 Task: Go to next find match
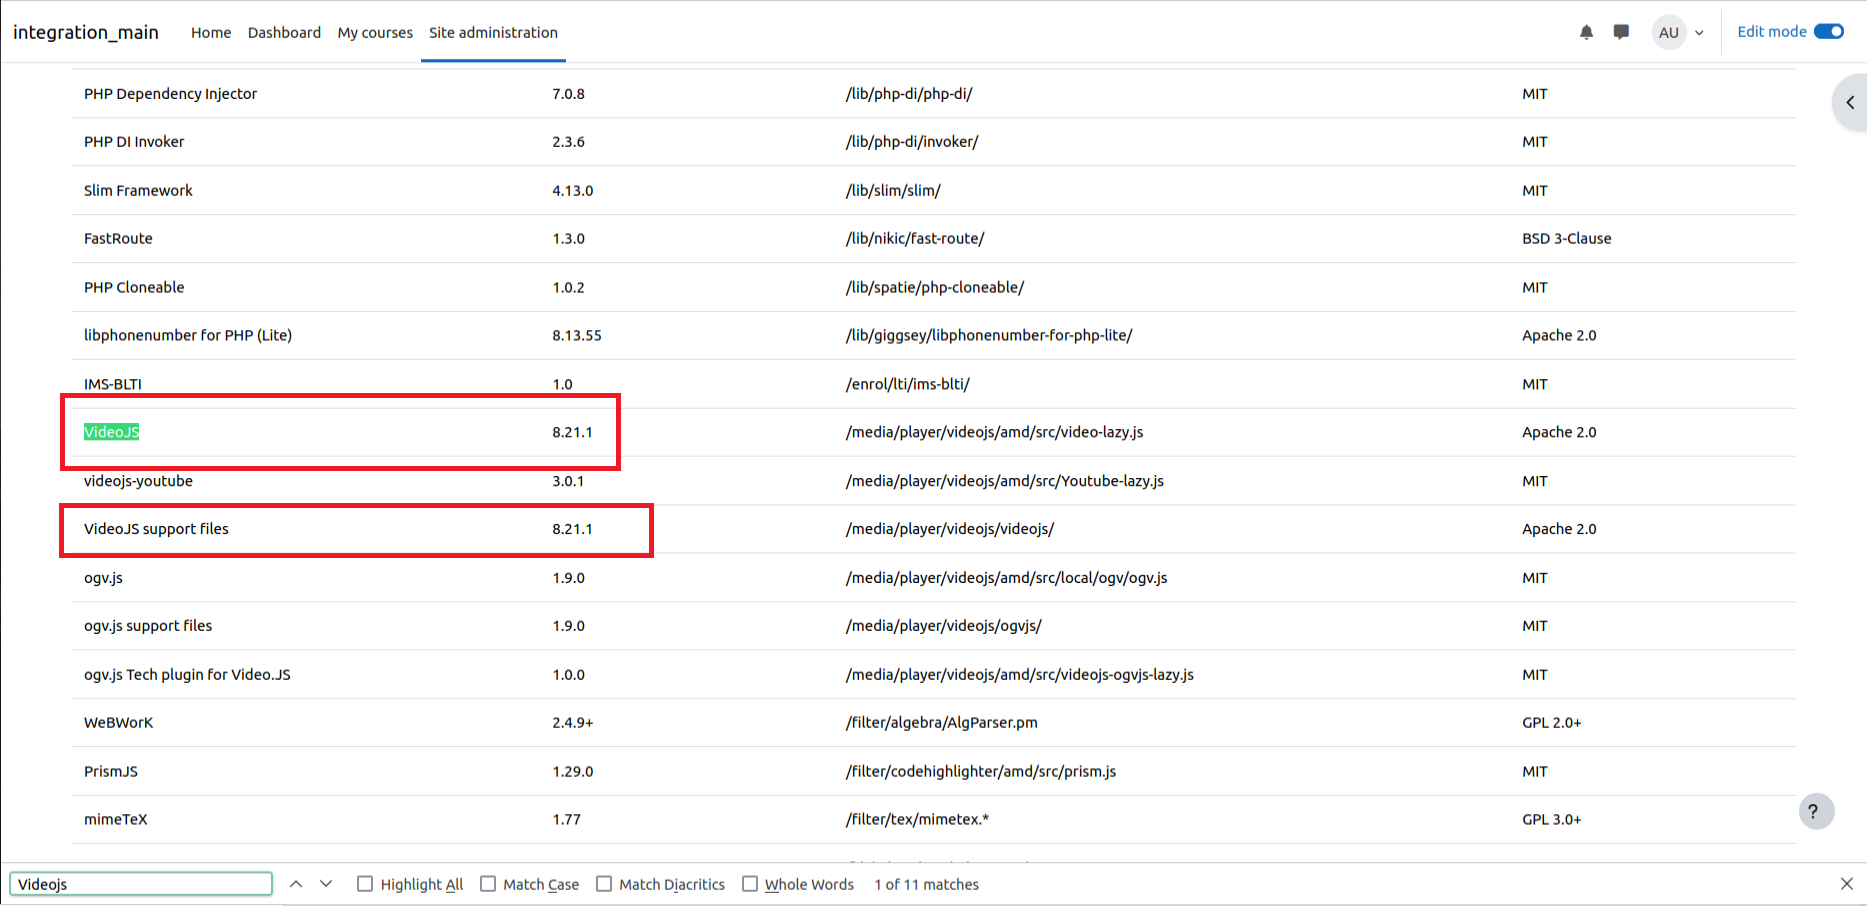326,884
